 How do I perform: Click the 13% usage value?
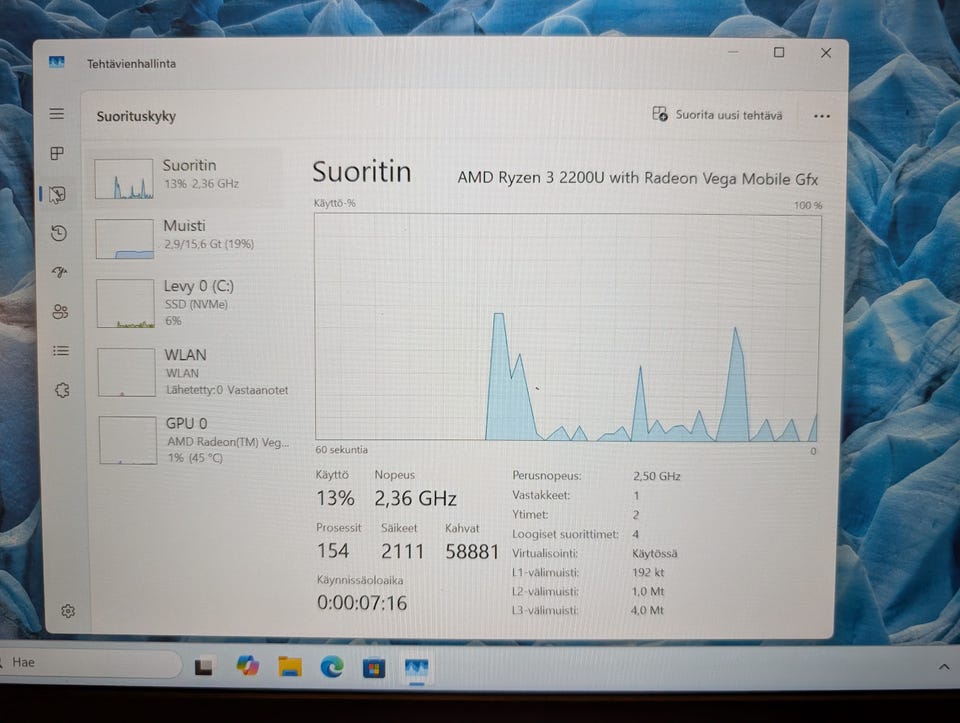click(x=335, y=498)
